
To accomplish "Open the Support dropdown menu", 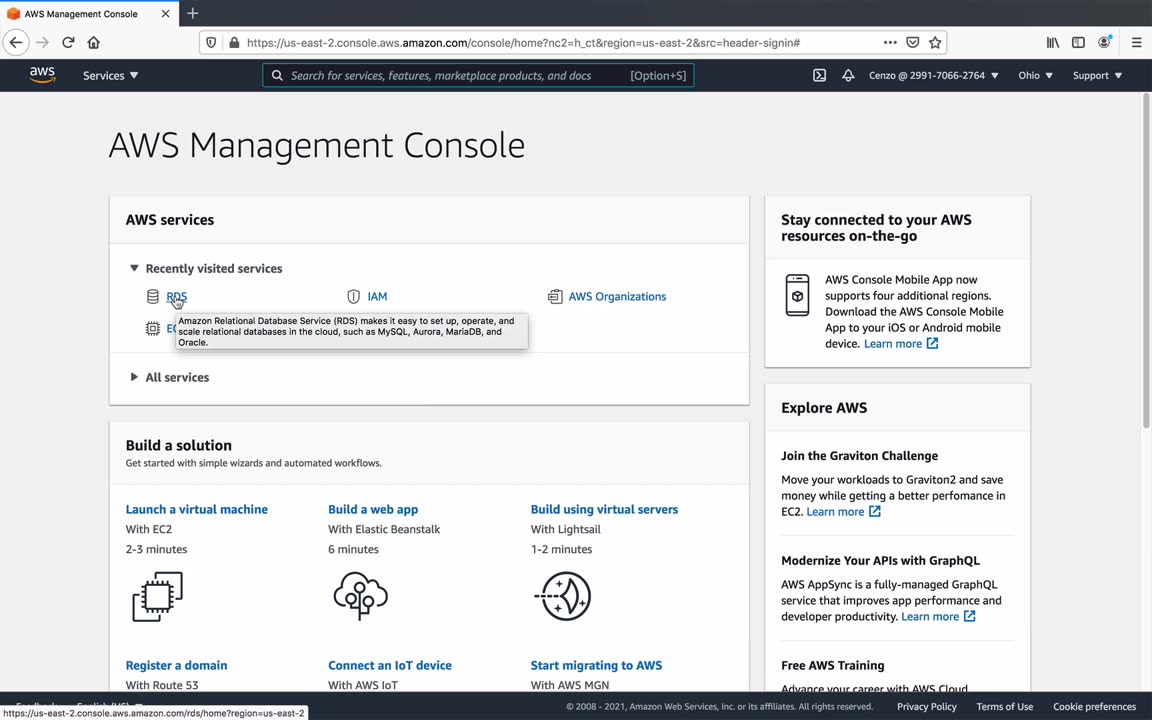I will [1097, 75].
